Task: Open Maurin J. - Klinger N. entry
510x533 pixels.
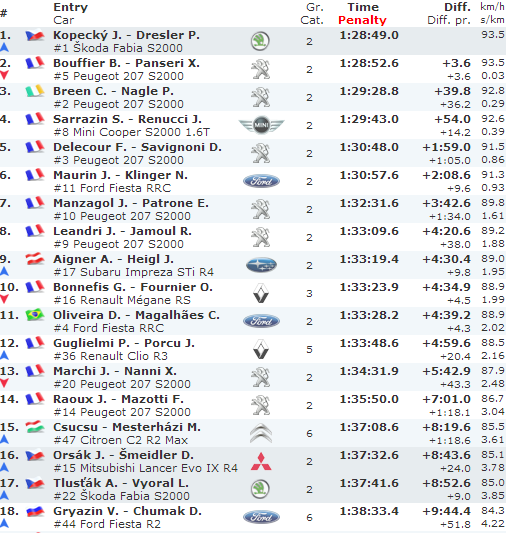Action: point(120,175)
